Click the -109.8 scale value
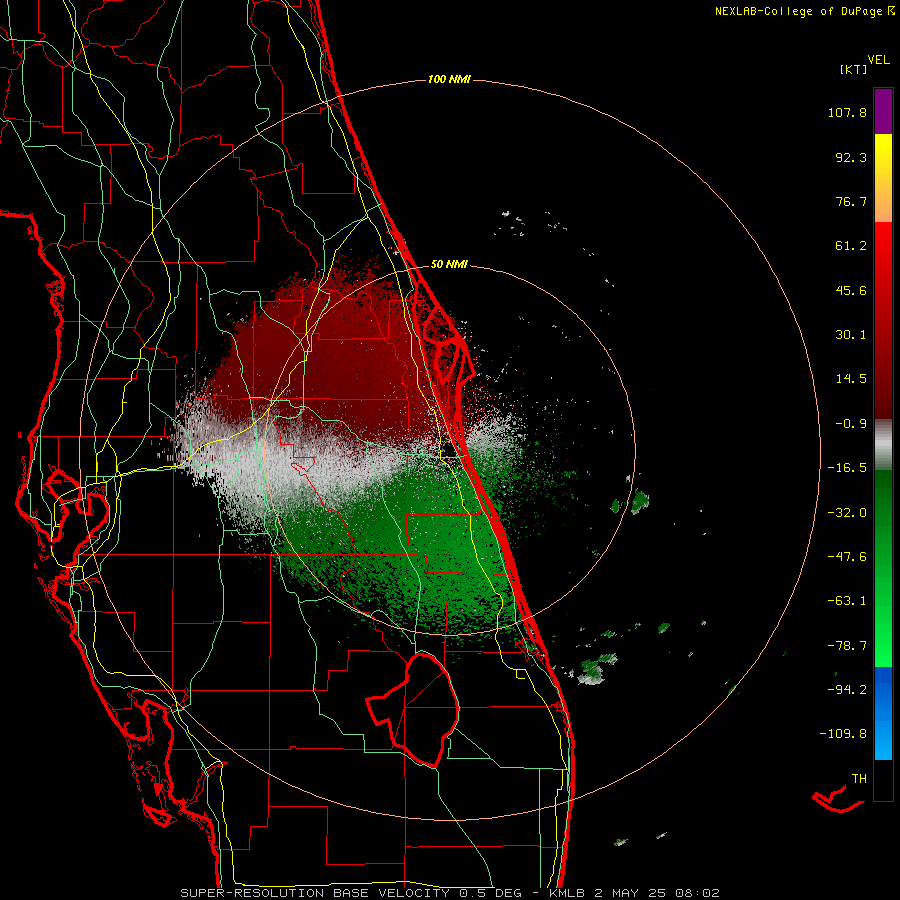This screenshot has height=900, width=900. 844,734
